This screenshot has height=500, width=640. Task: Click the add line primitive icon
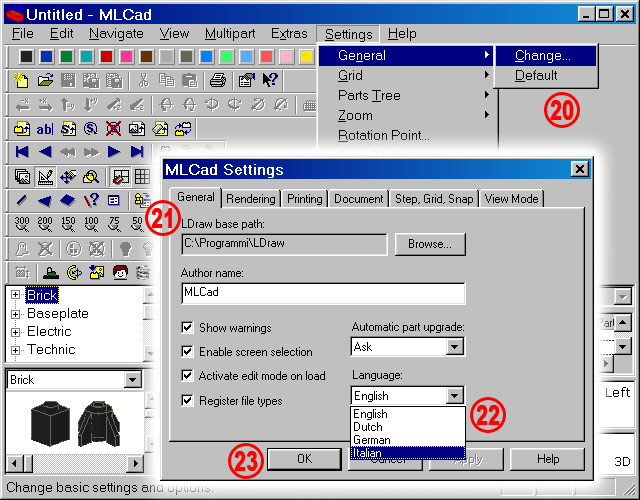tap(22, 200)
